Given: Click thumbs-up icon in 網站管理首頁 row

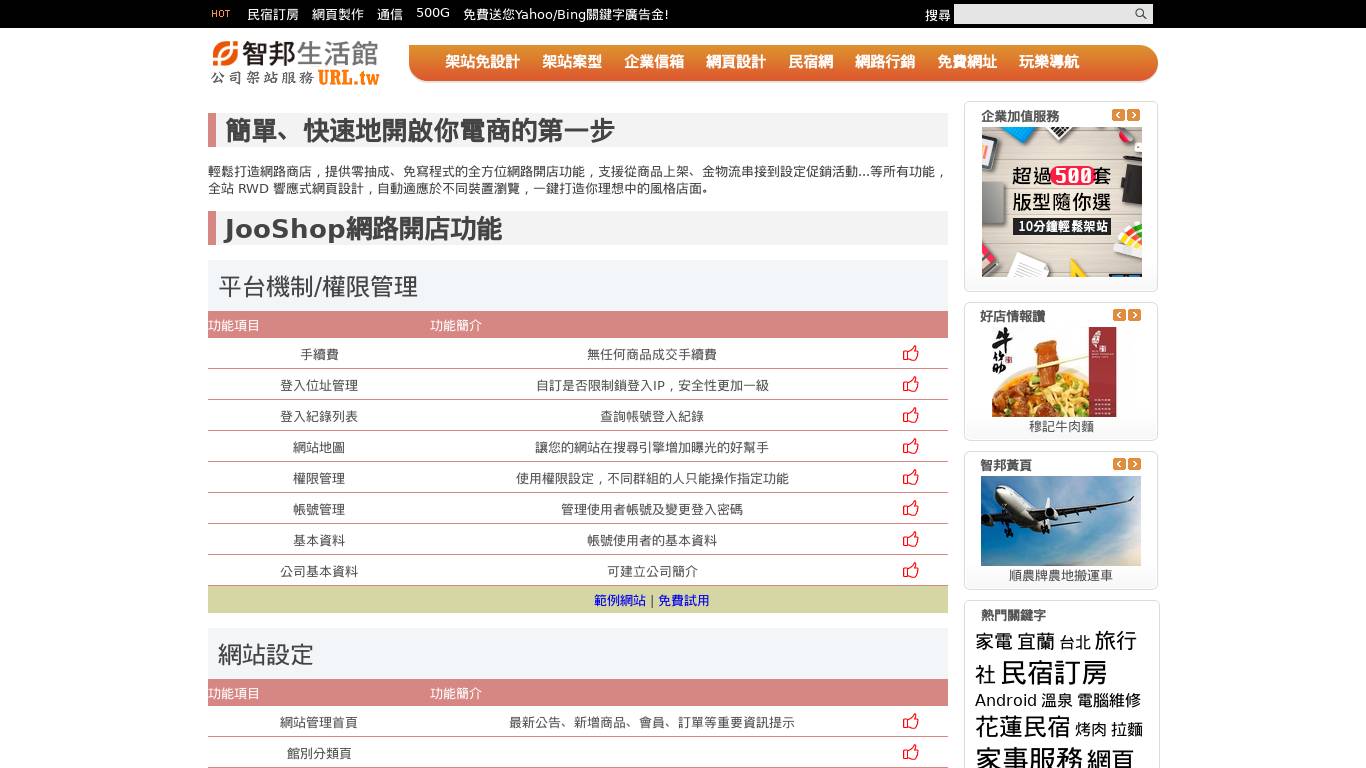Looking at the screenshot, I should click(x=910, y=721).
